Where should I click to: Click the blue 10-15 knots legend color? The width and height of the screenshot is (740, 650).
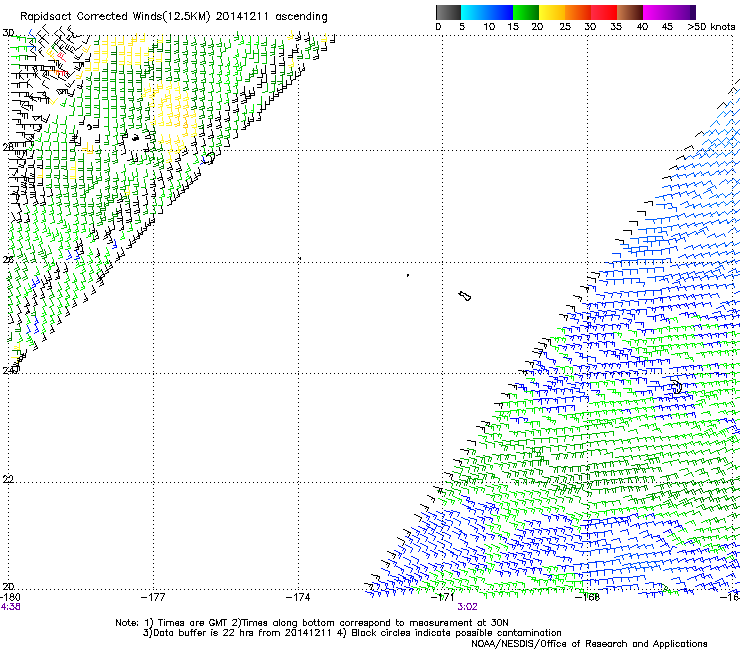500,12
